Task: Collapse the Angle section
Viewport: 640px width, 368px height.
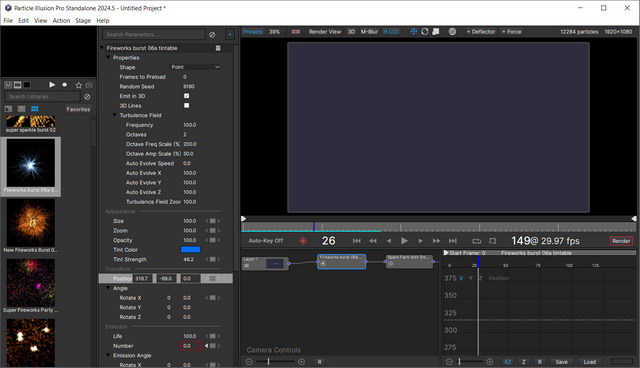Action: [x=109, y=288]
